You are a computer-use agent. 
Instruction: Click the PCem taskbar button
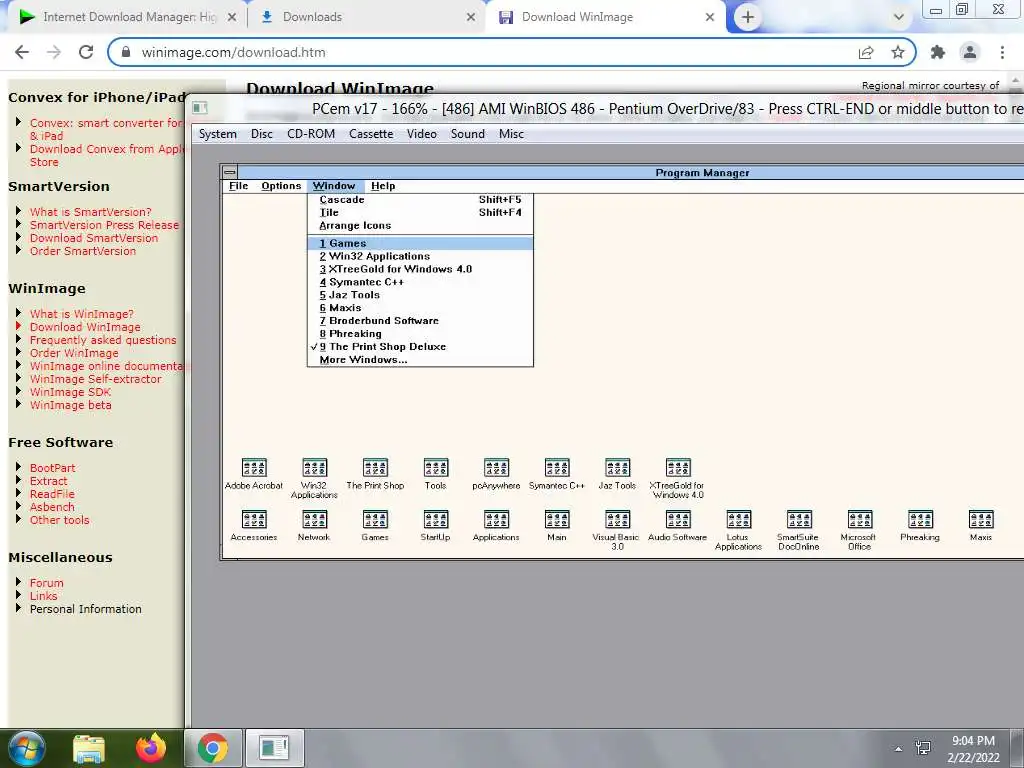pyautogui.click(x=274, y=748)
